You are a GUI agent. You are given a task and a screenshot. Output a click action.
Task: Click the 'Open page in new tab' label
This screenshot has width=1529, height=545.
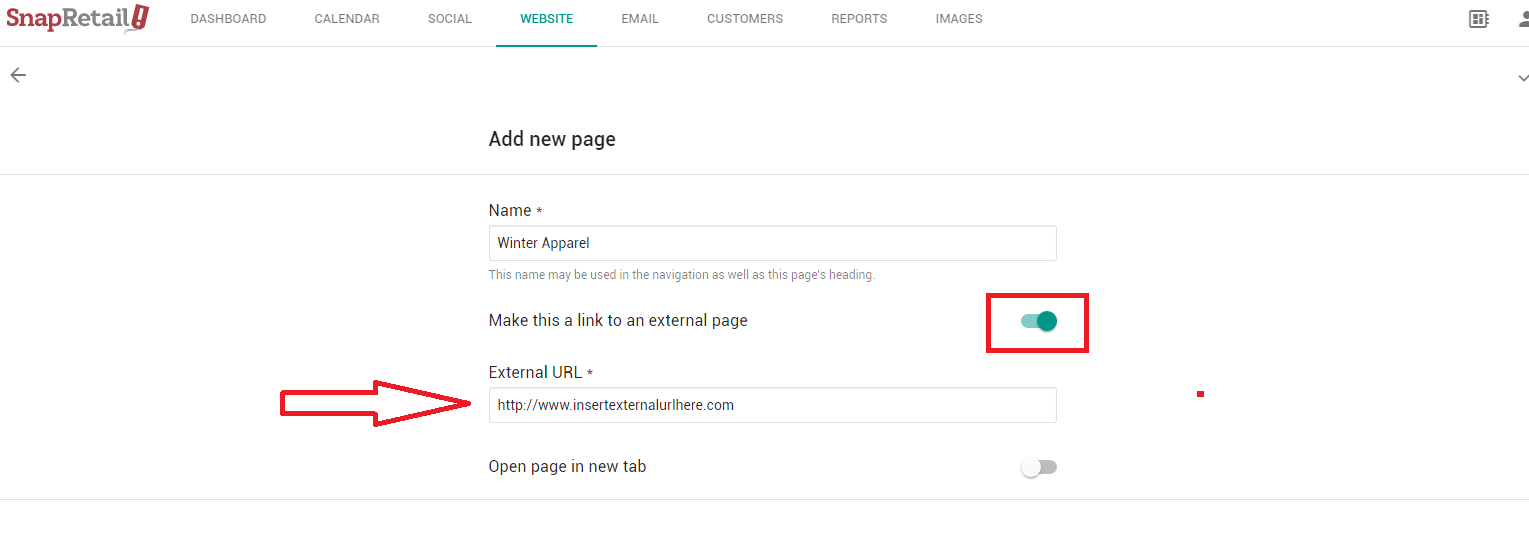[567, 467]
